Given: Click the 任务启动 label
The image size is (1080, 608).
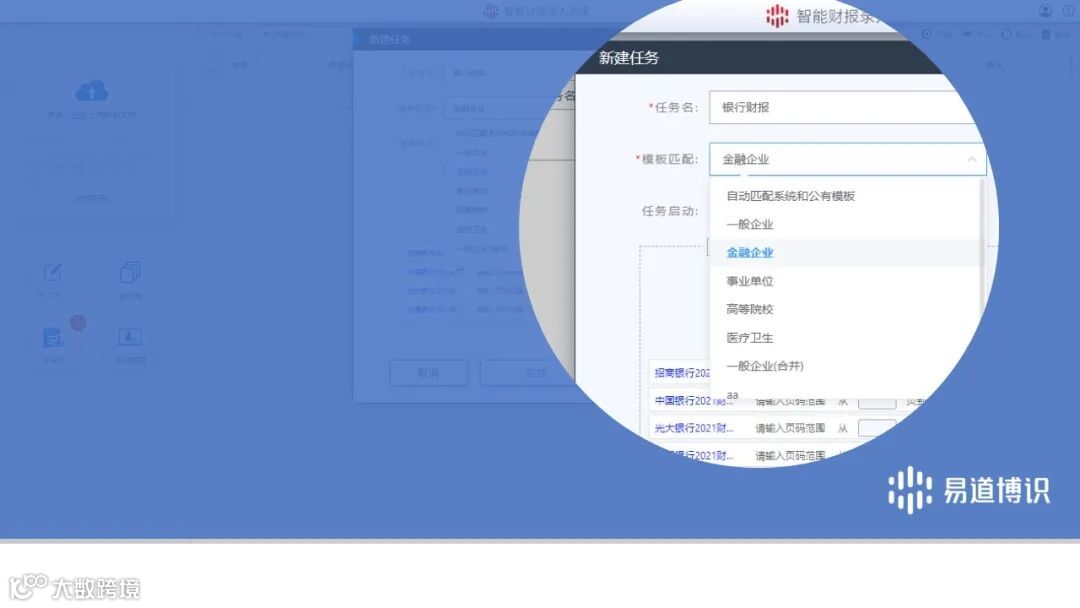Looking at the screenshot, I should [669, 211].
